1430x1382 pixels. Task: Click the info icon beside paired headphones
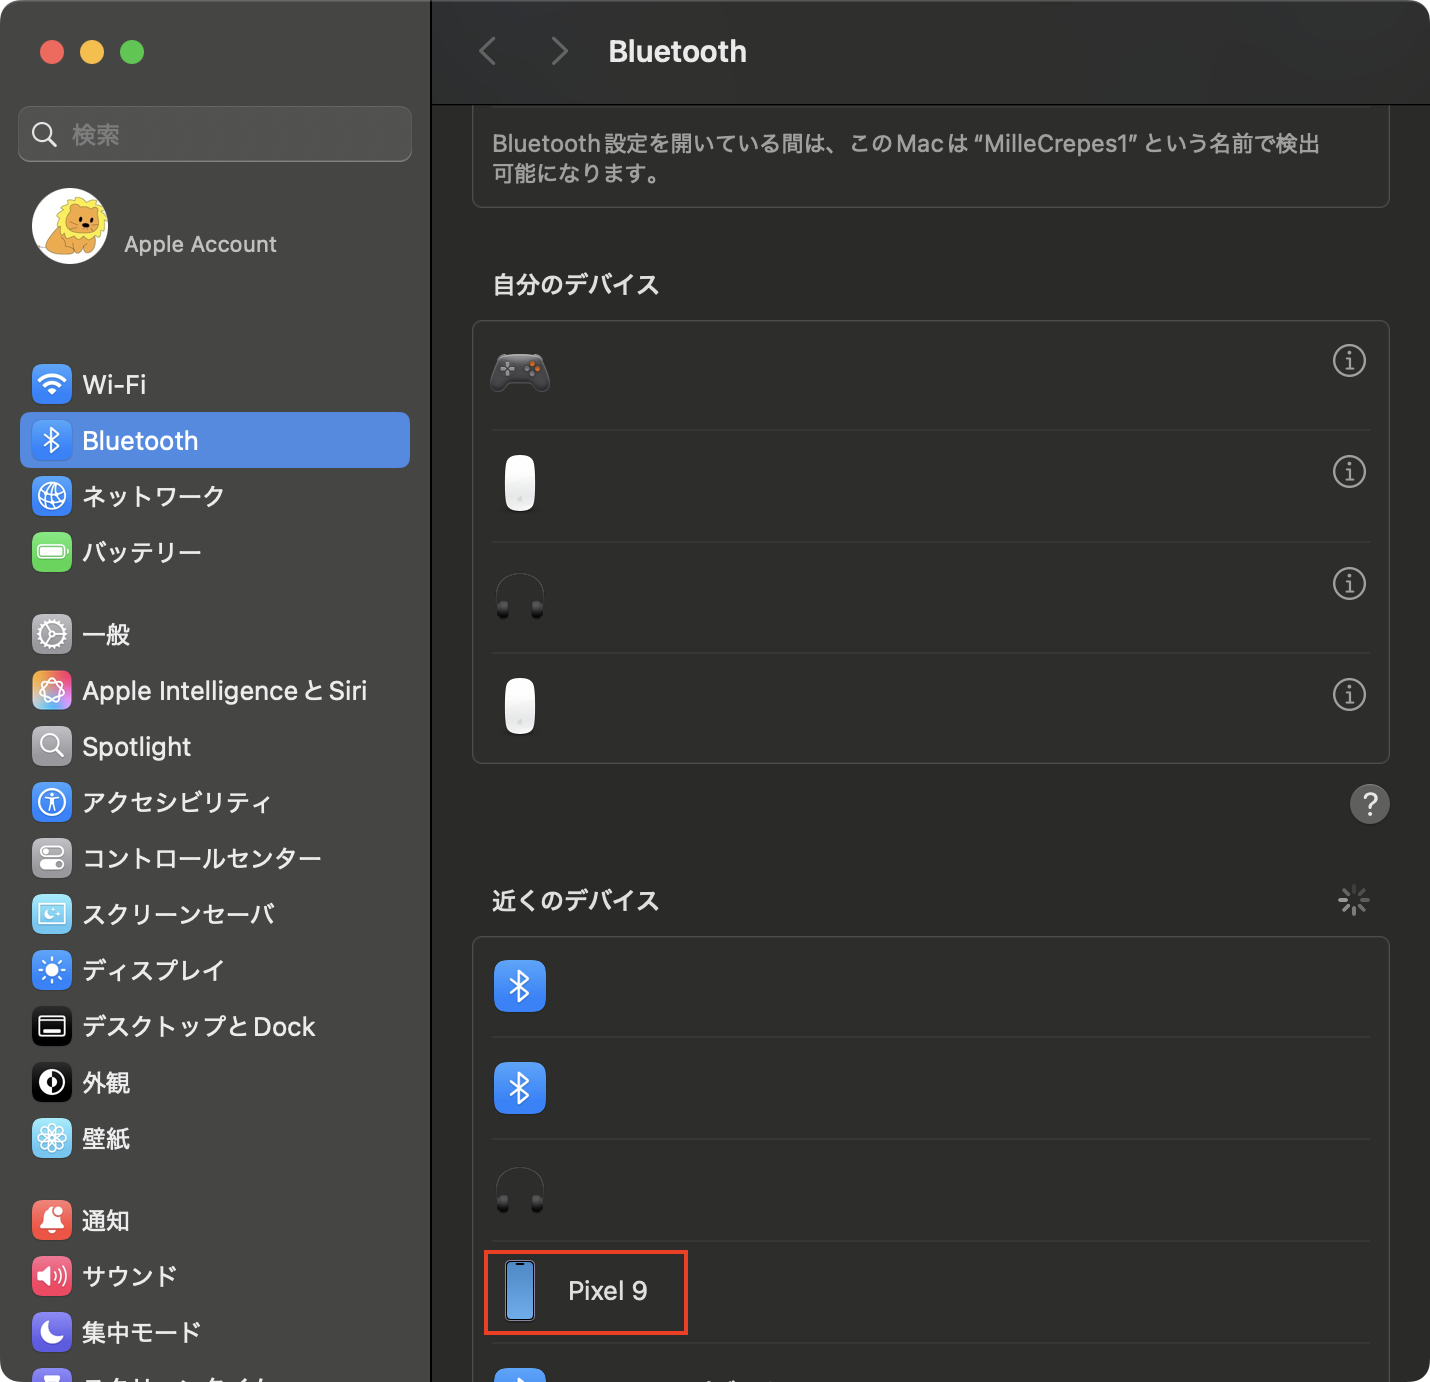(x=1349, y=583)
